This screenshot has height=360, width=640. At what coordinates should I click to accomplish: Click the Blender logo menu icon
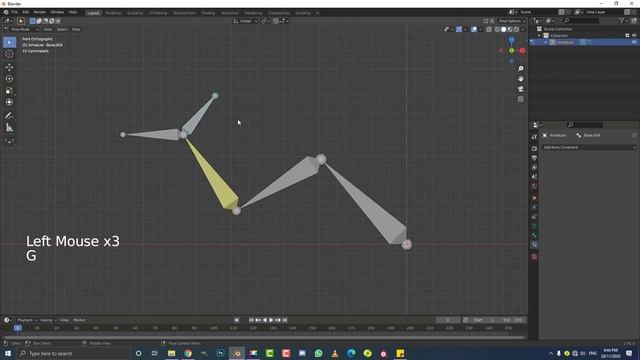[6, 12]
